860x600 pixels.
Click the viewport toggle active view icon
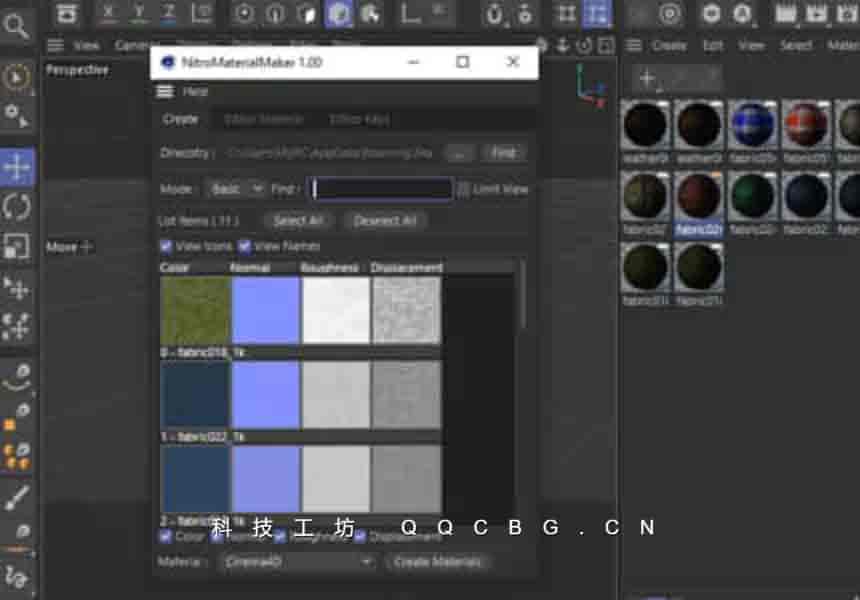pos(606,45)
